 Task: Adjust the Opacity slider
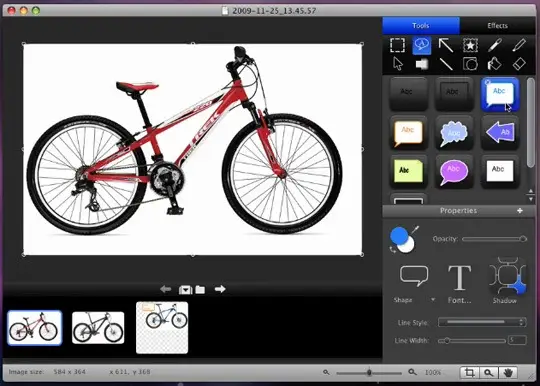click(x=494, y=239)
